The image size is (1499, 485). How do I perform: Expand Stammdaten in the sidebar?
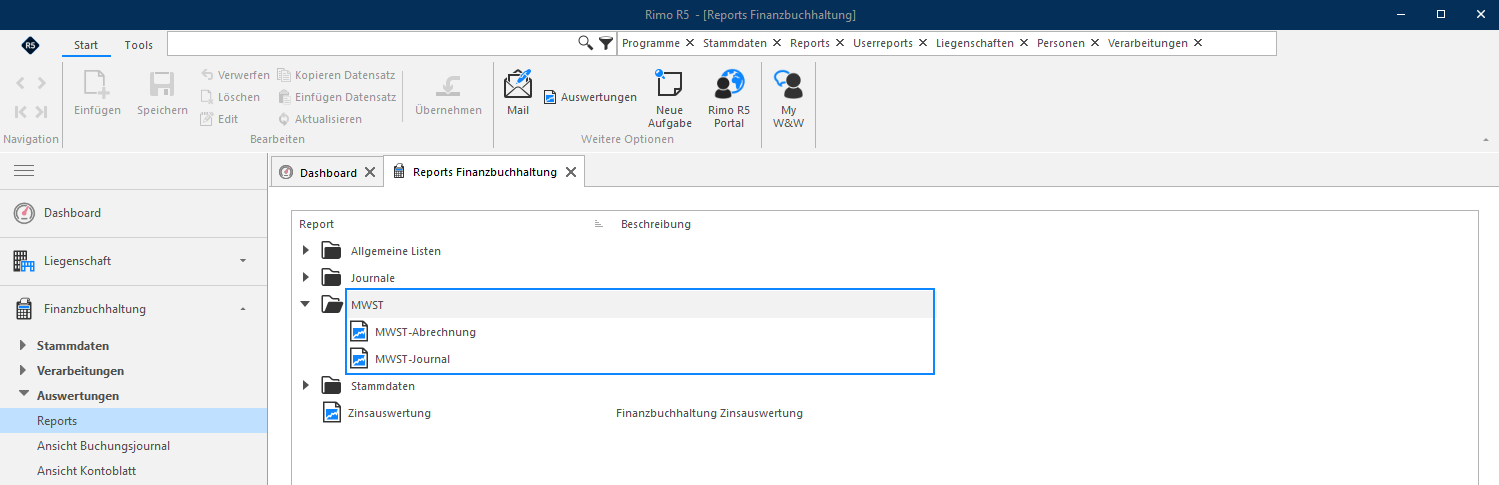click(x=23, y=345)
